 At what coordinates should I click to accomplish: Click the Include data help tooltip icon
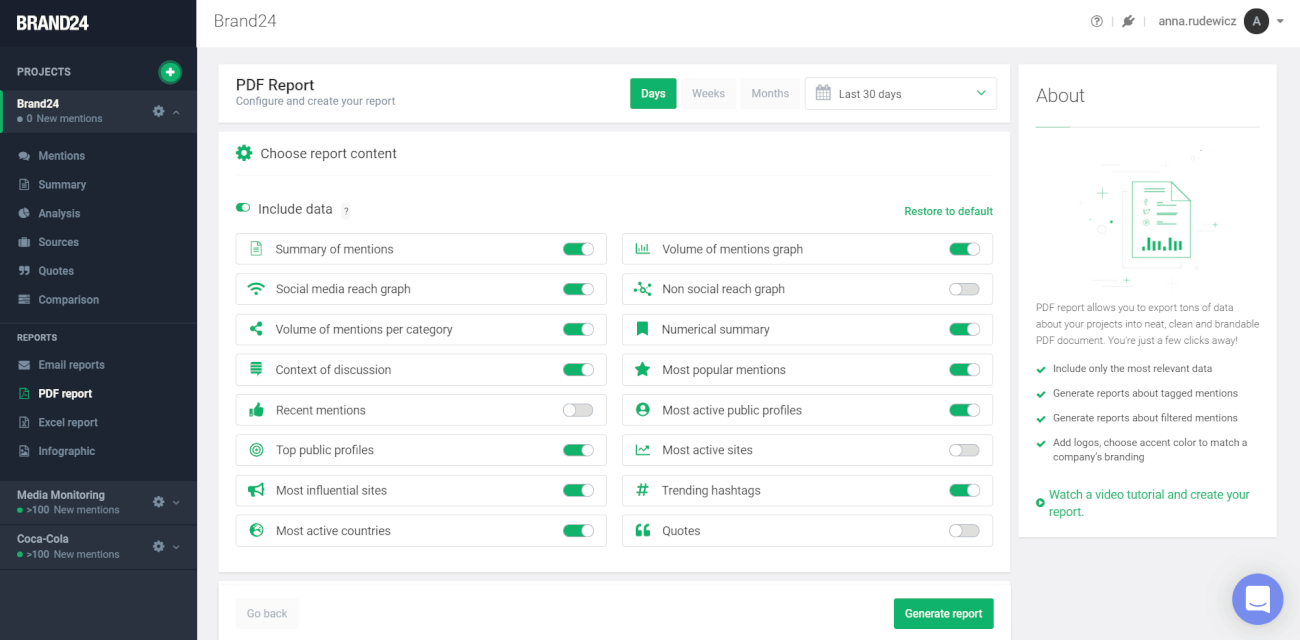click(x=346, y=211)
